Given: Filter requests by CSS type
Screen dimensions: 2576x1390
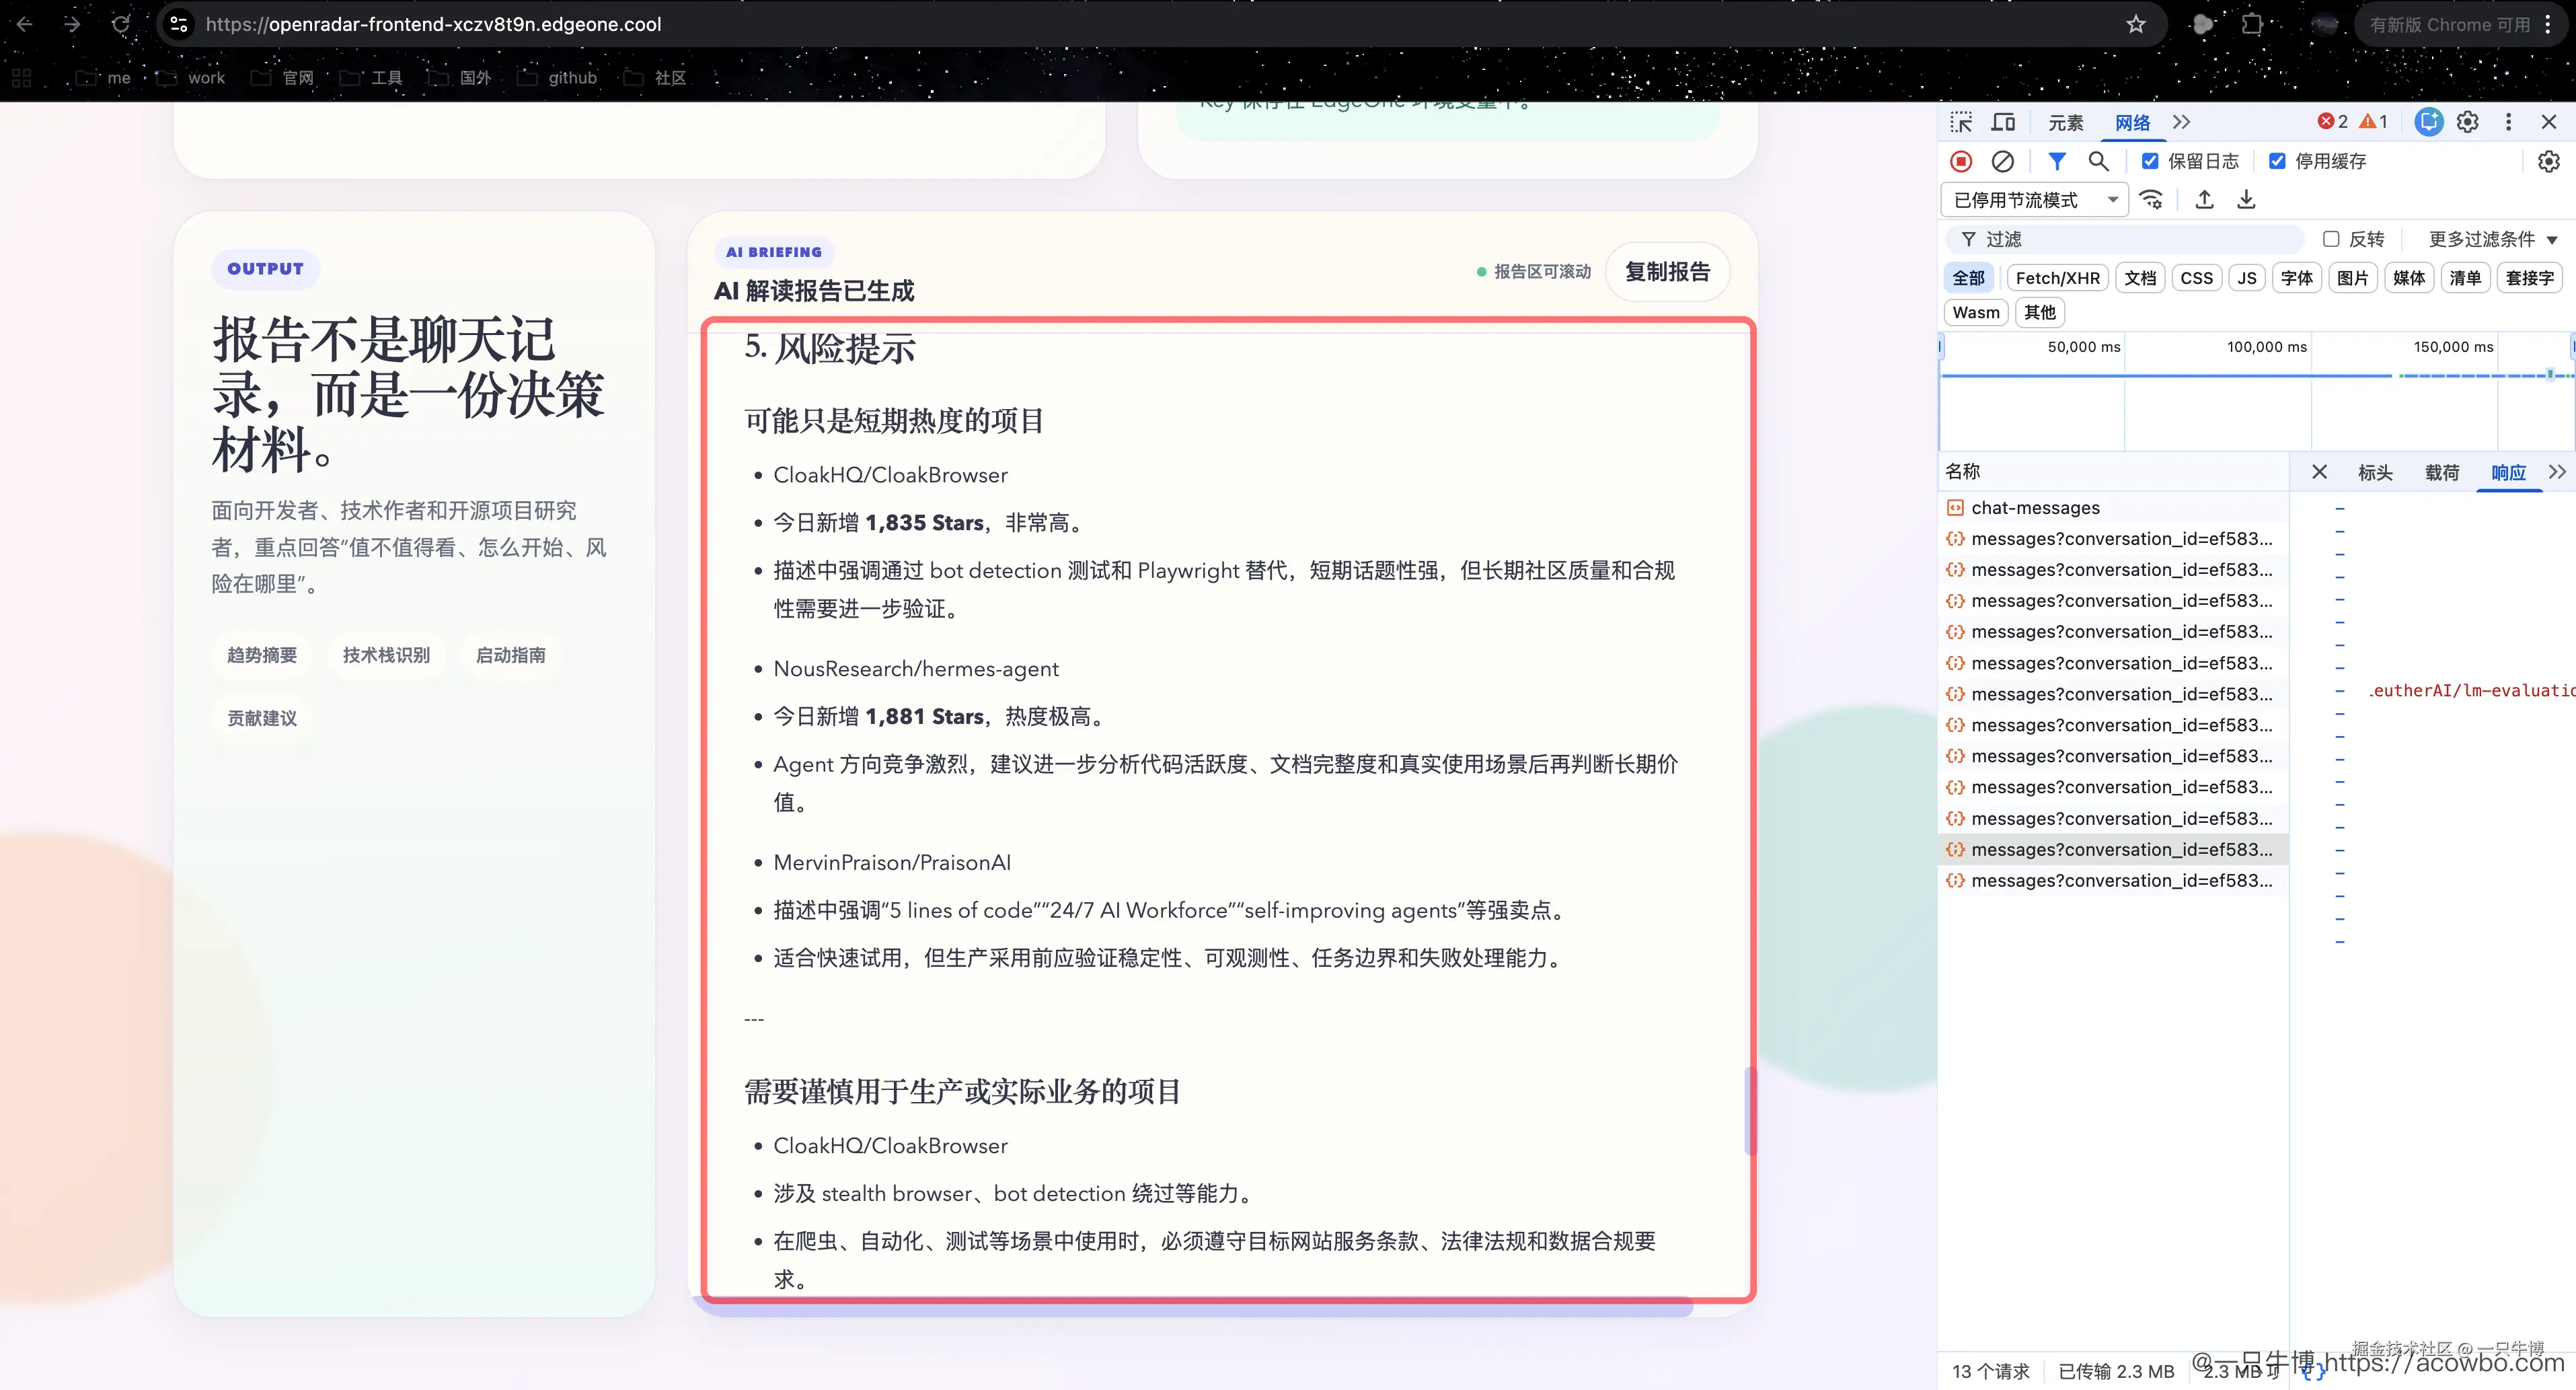Looking at the screenshot, I should [x=2197, y=278].
